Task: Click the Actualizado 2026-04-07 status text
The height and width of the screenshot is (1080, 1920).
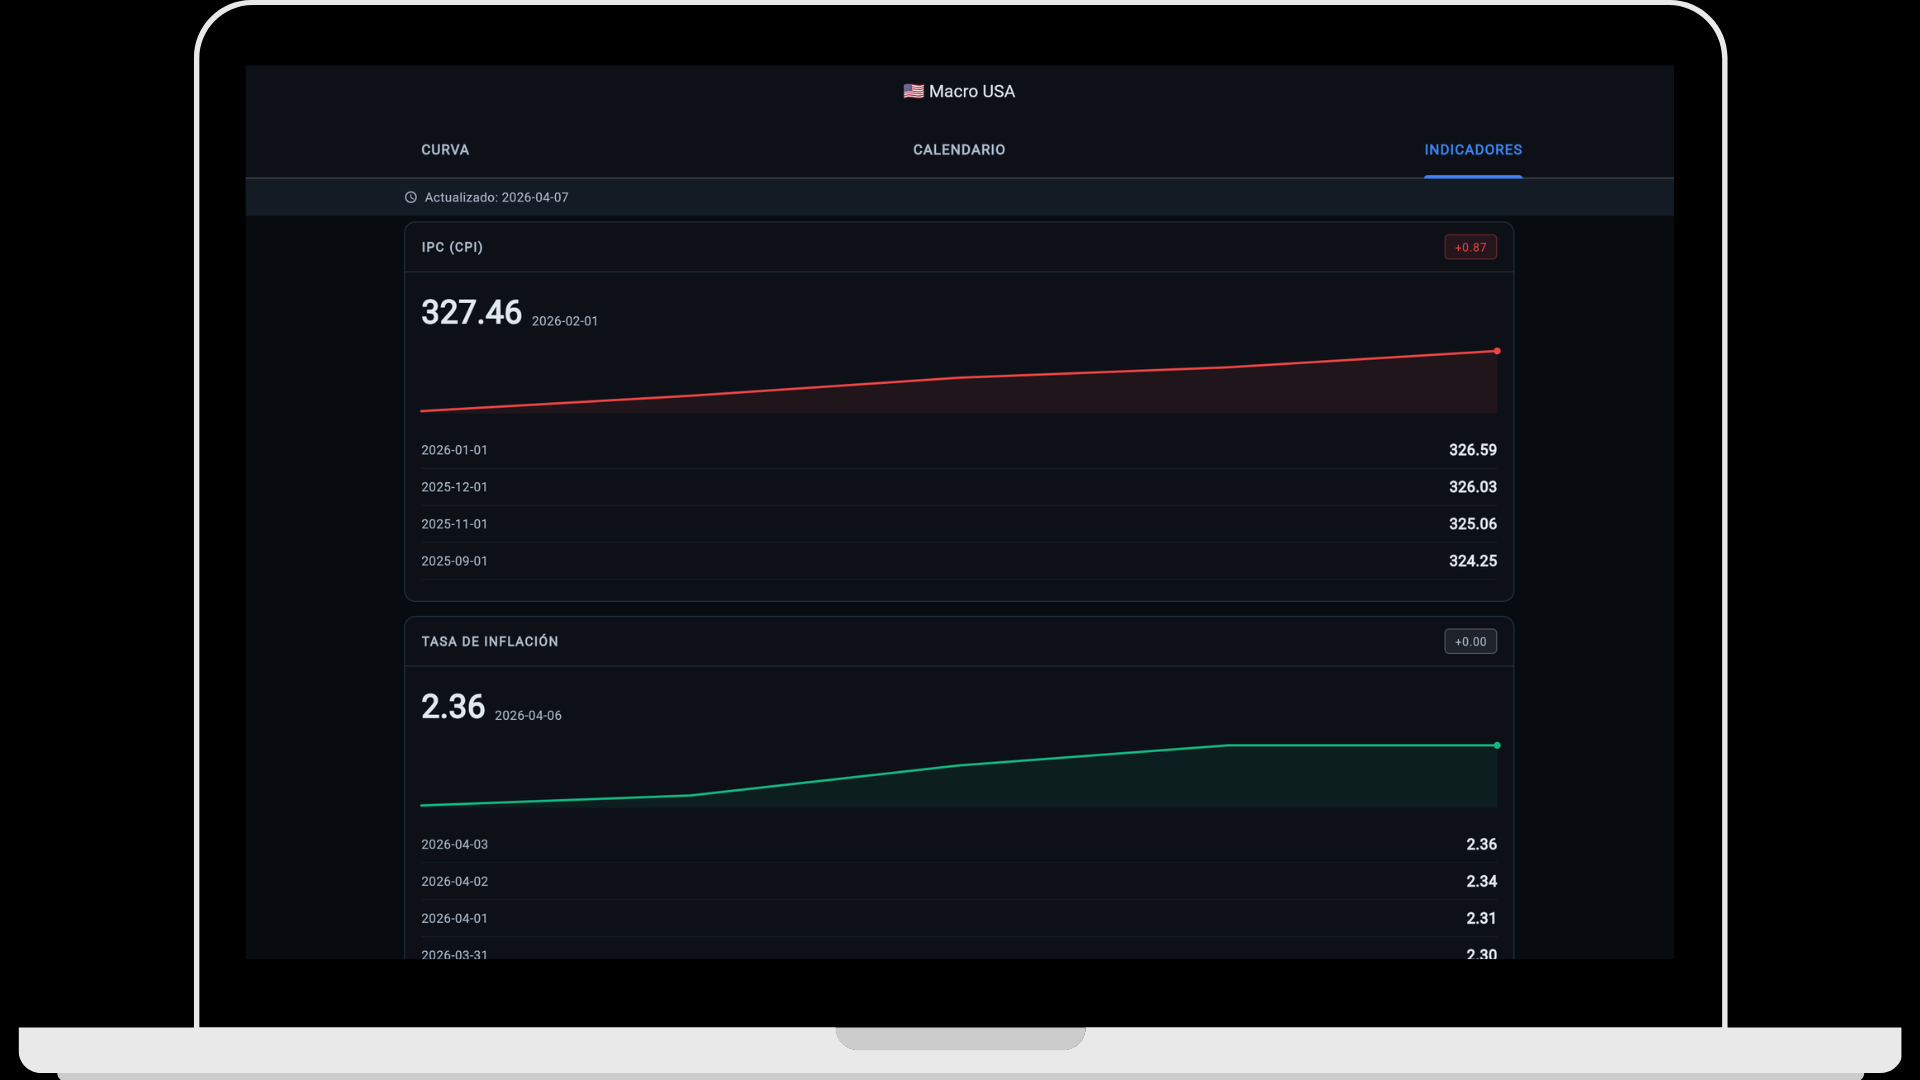Action: [x=496, y=198]
